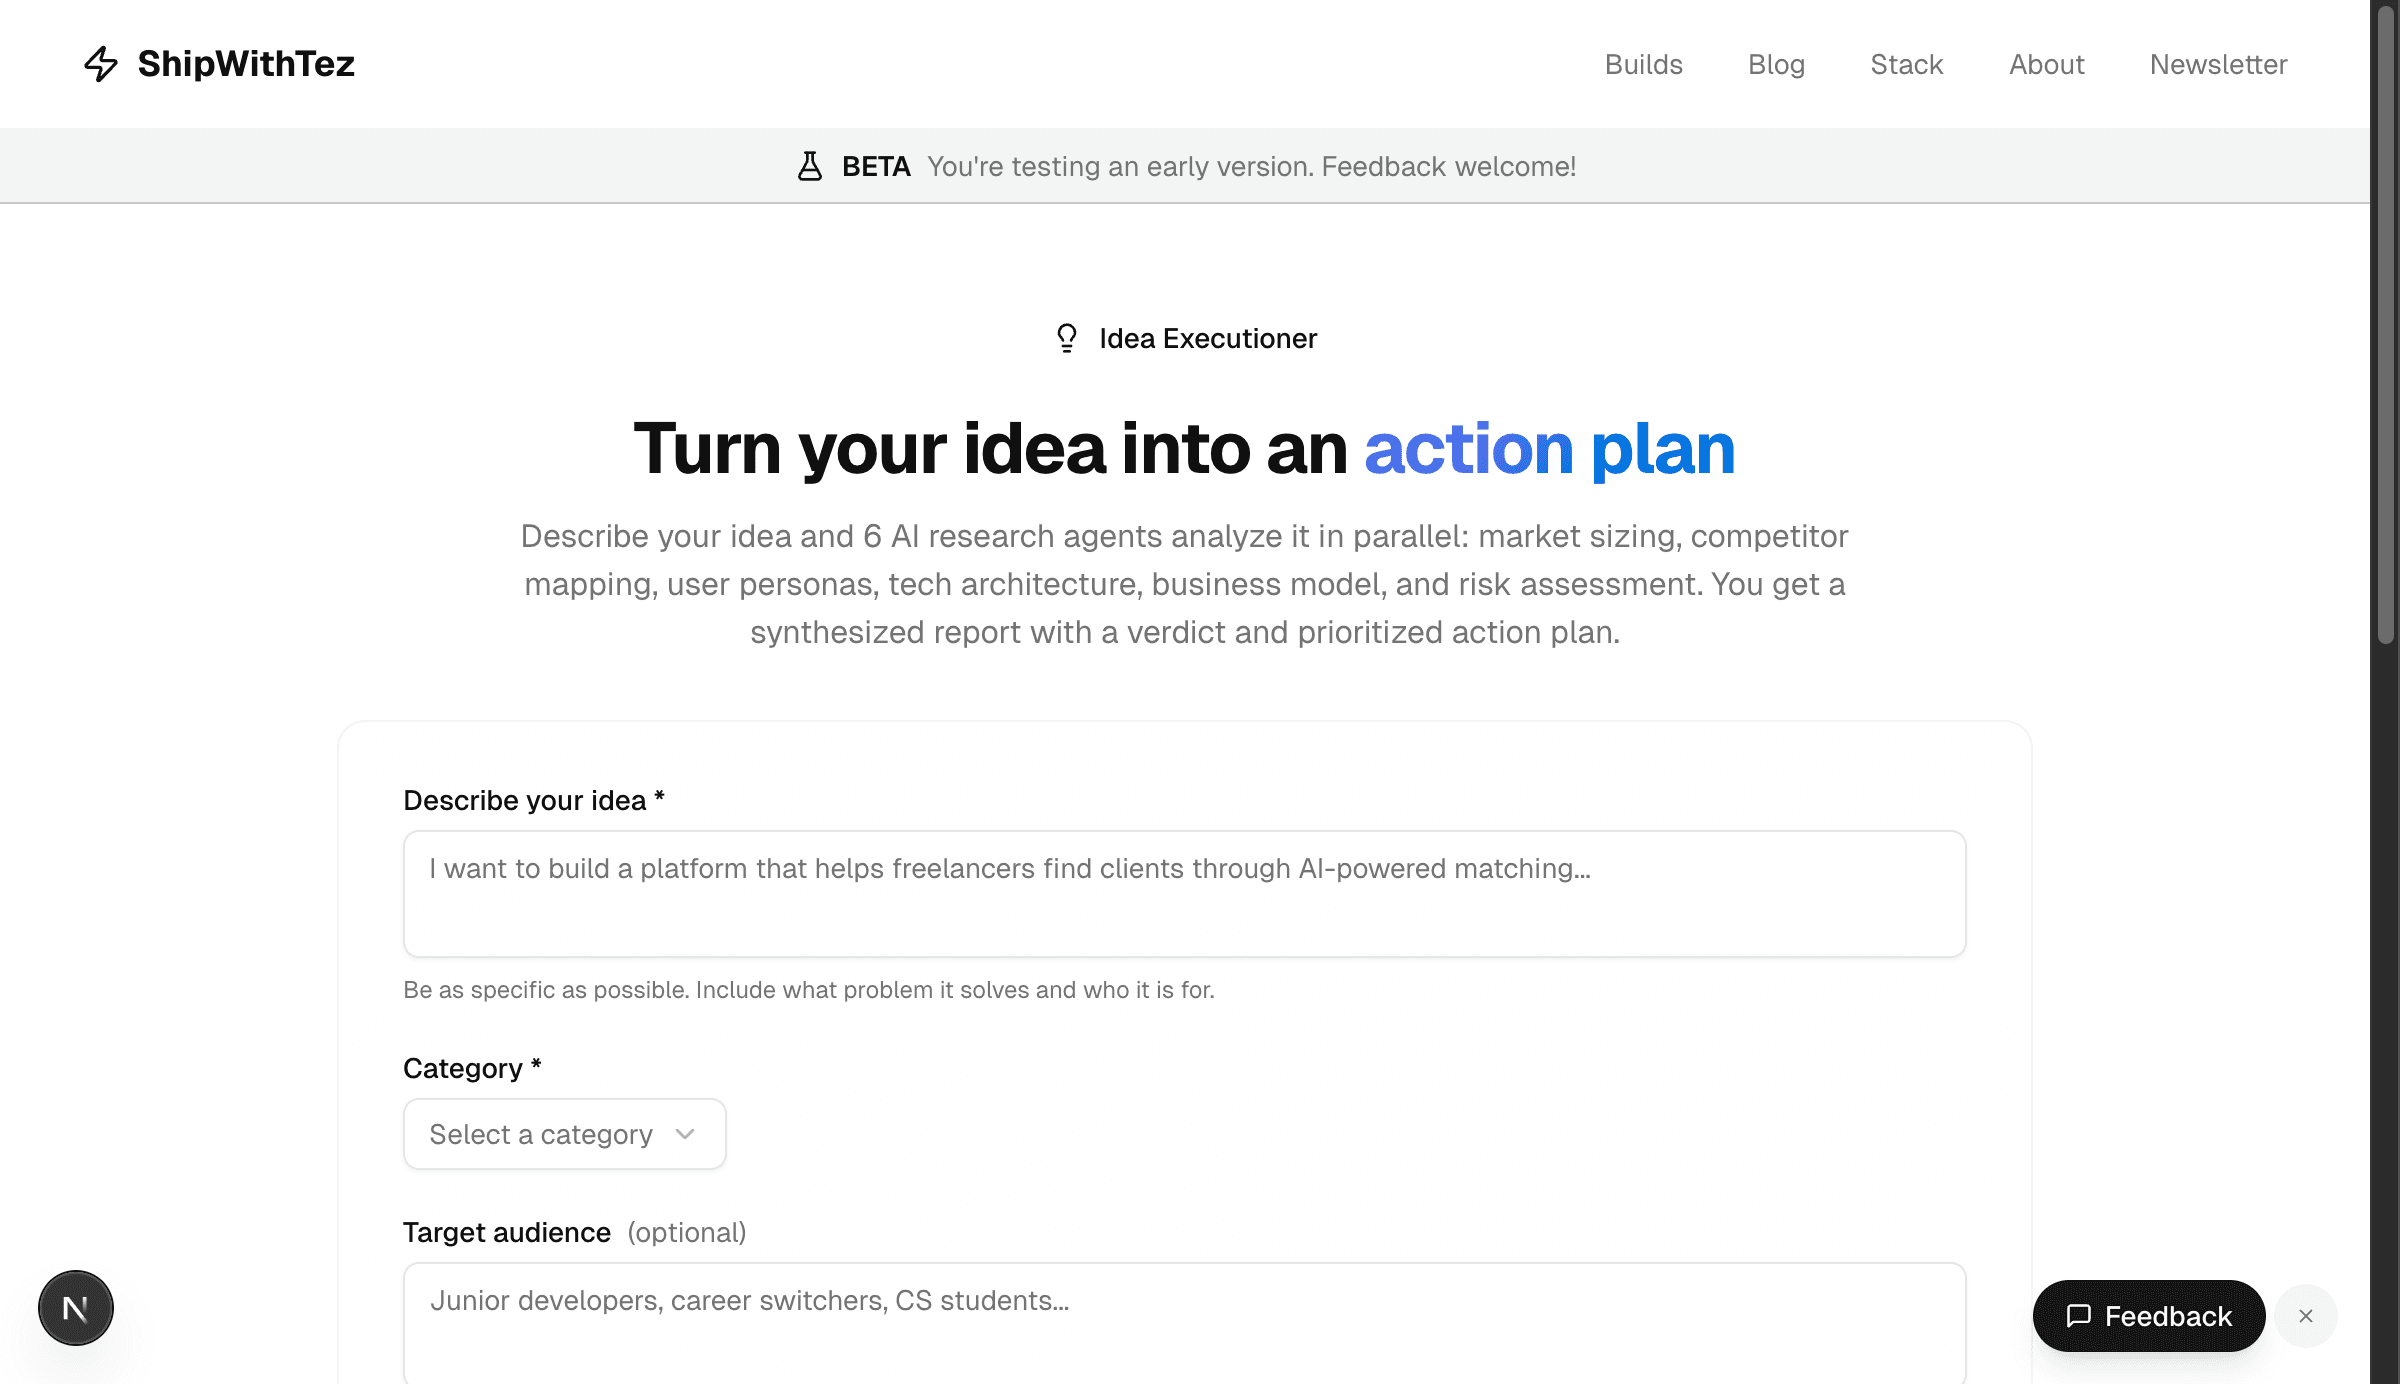Click the ShipWithTez lightning bolt logo icon
The height and width of the screenshot is (1384, 2400).
pos(101,63)
